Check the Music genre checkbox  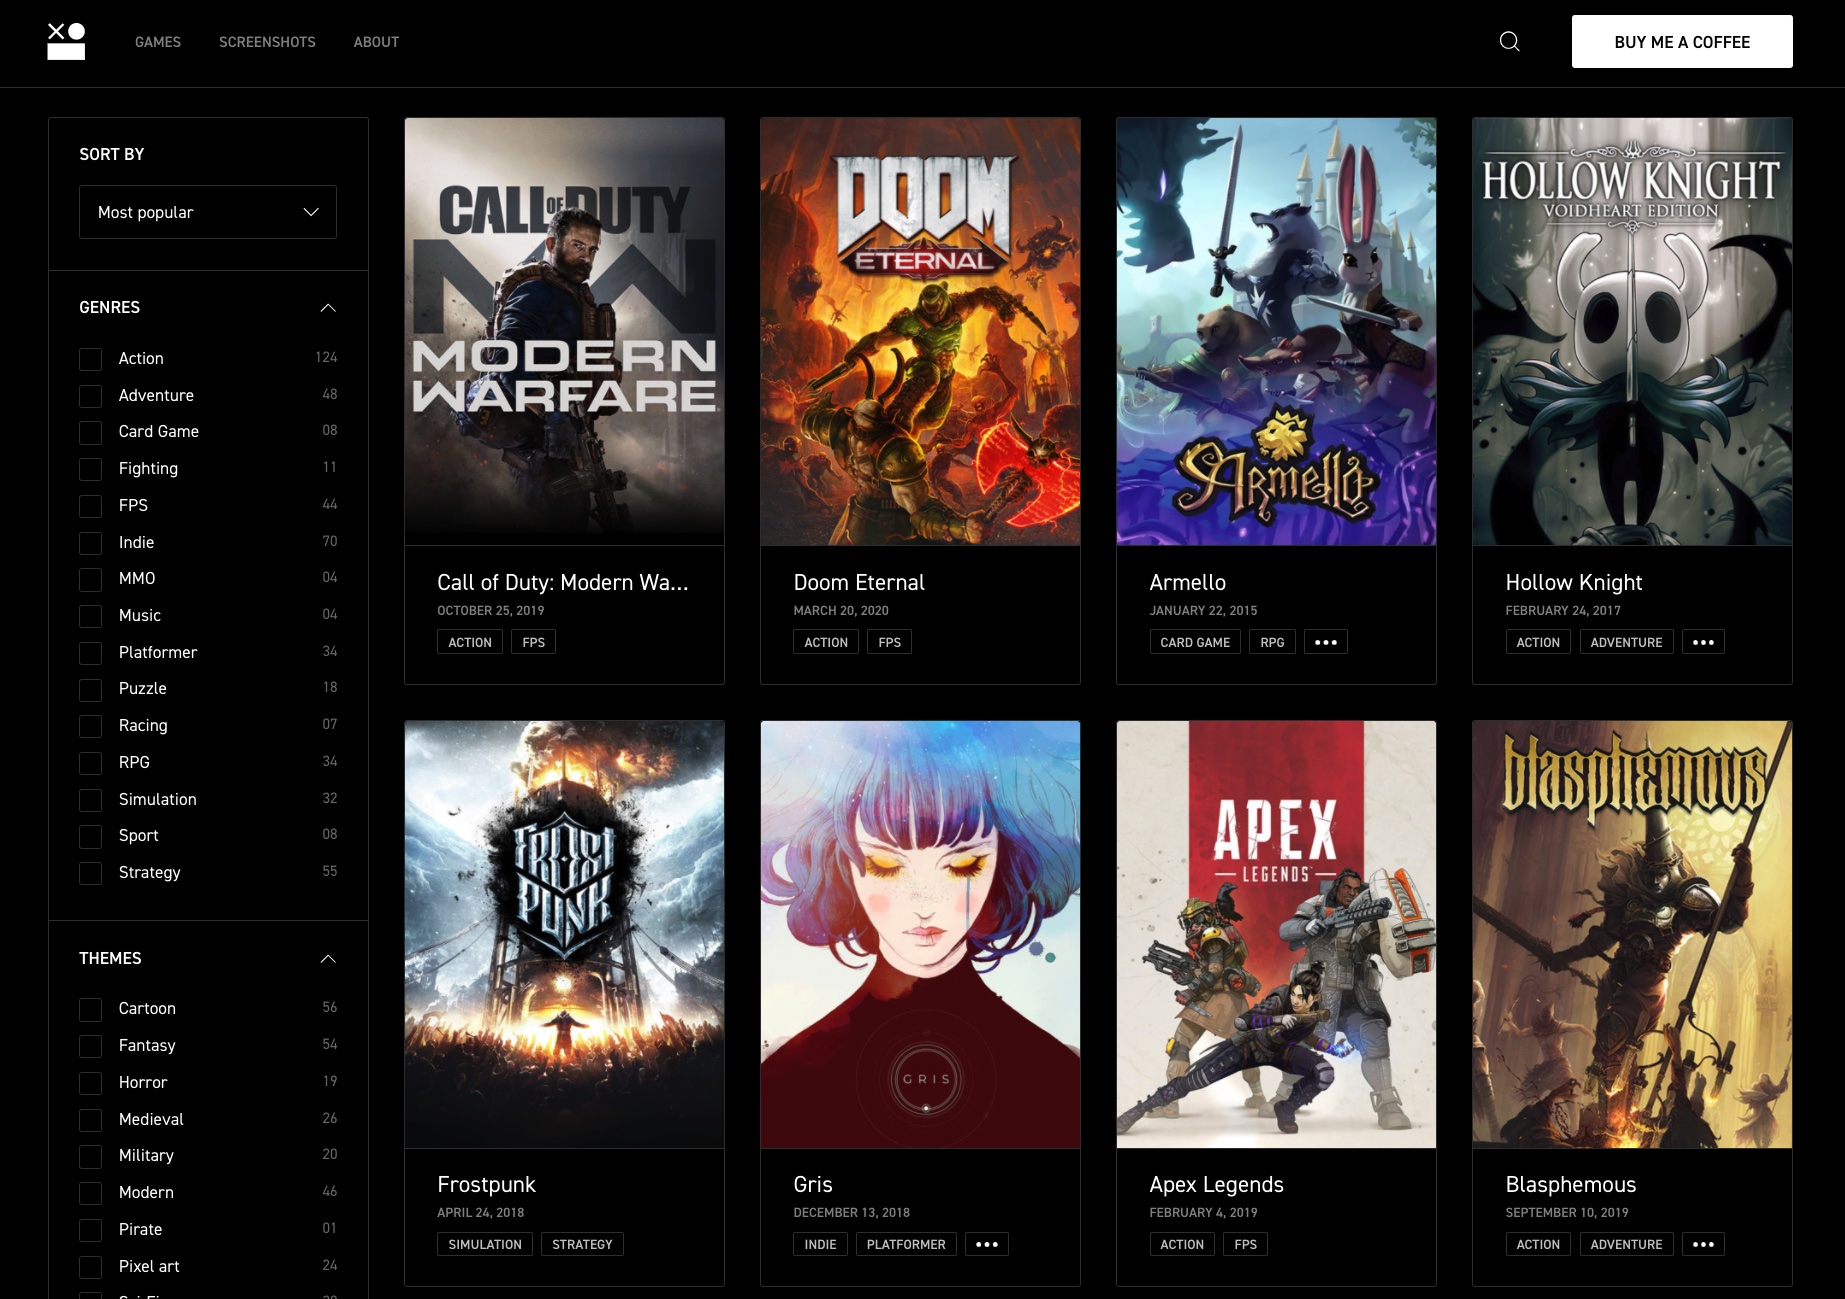[91, 616]
